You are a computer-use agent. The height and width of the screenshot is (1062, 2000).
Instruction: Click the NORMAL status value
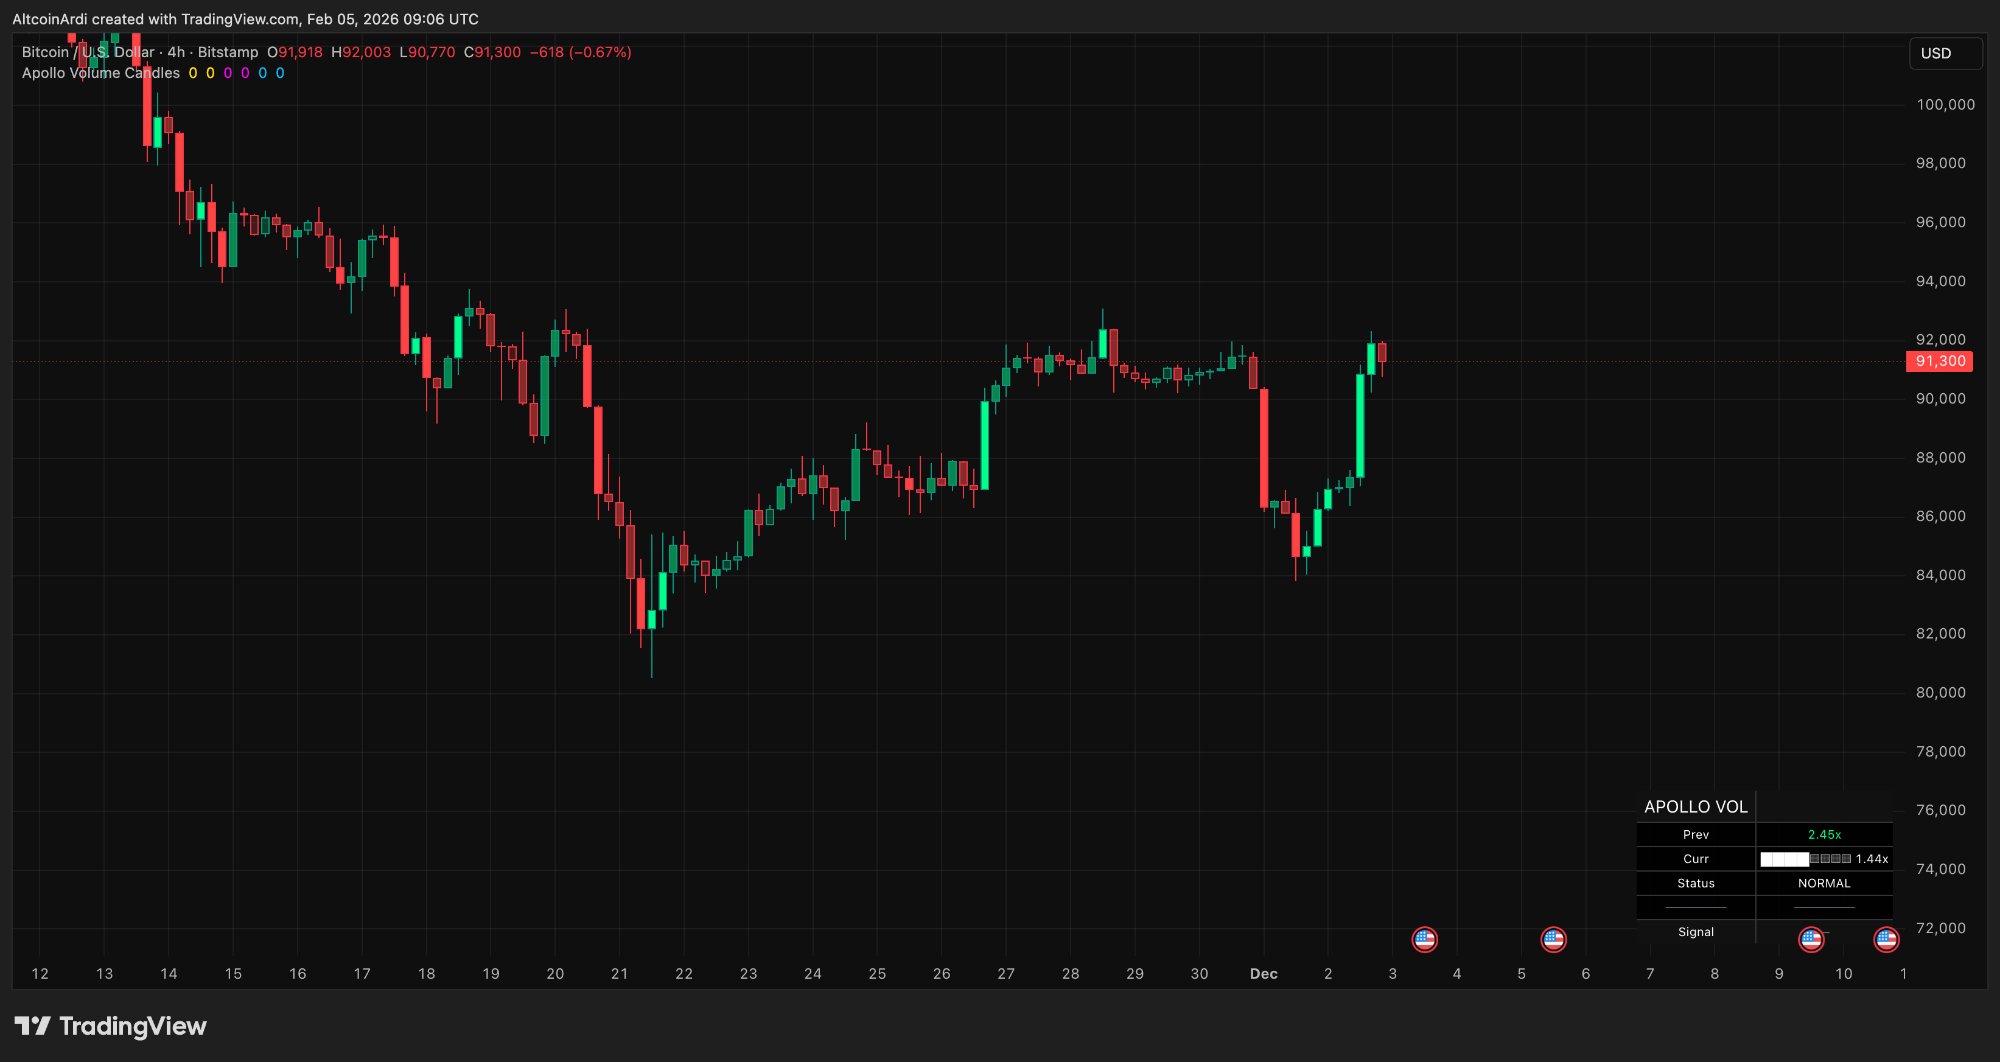click(x=1824, y=883)
